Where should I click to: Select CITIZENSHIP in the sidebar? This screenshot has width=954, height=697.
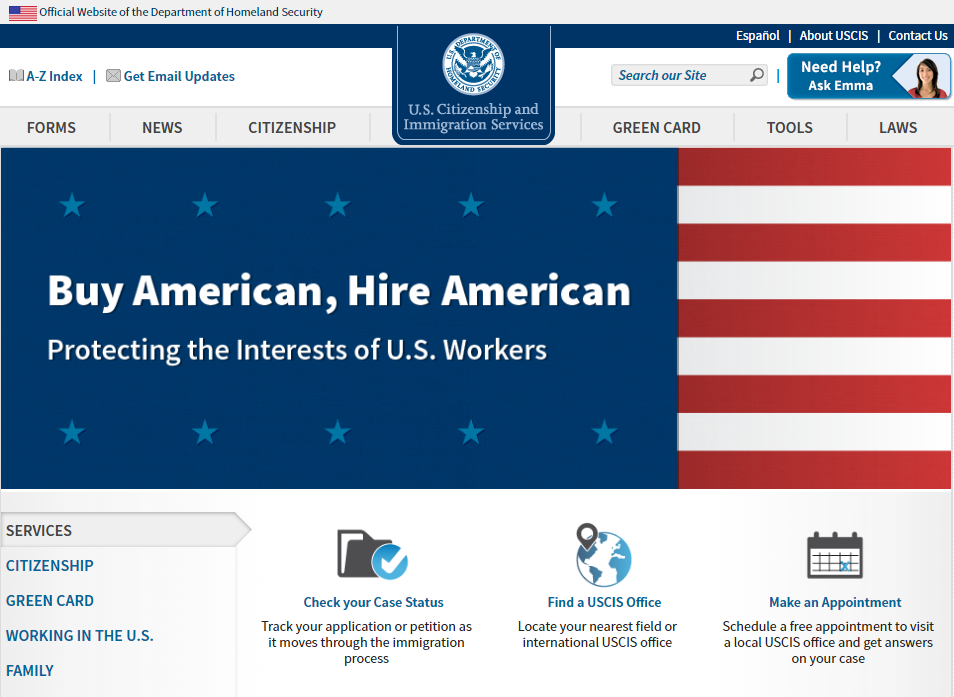[50, 566]
